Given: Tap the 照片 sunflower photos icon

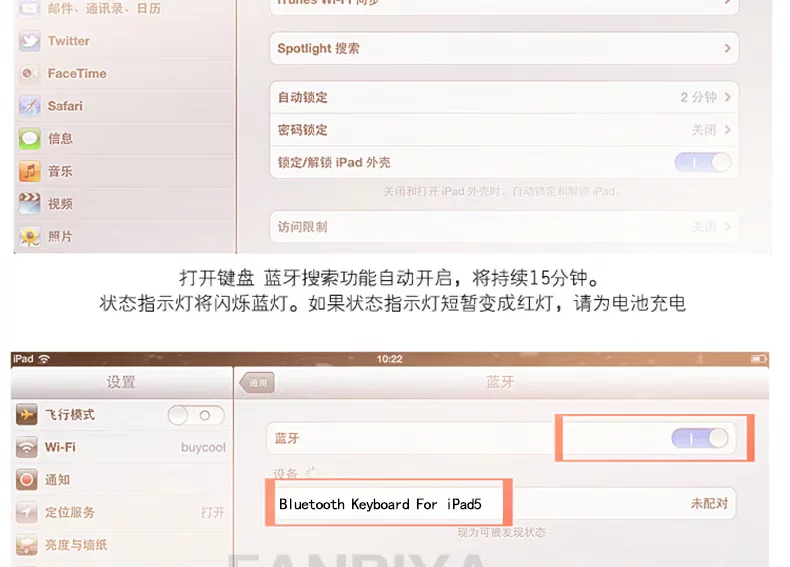Looking at the screenshot, I should point(30,236).
